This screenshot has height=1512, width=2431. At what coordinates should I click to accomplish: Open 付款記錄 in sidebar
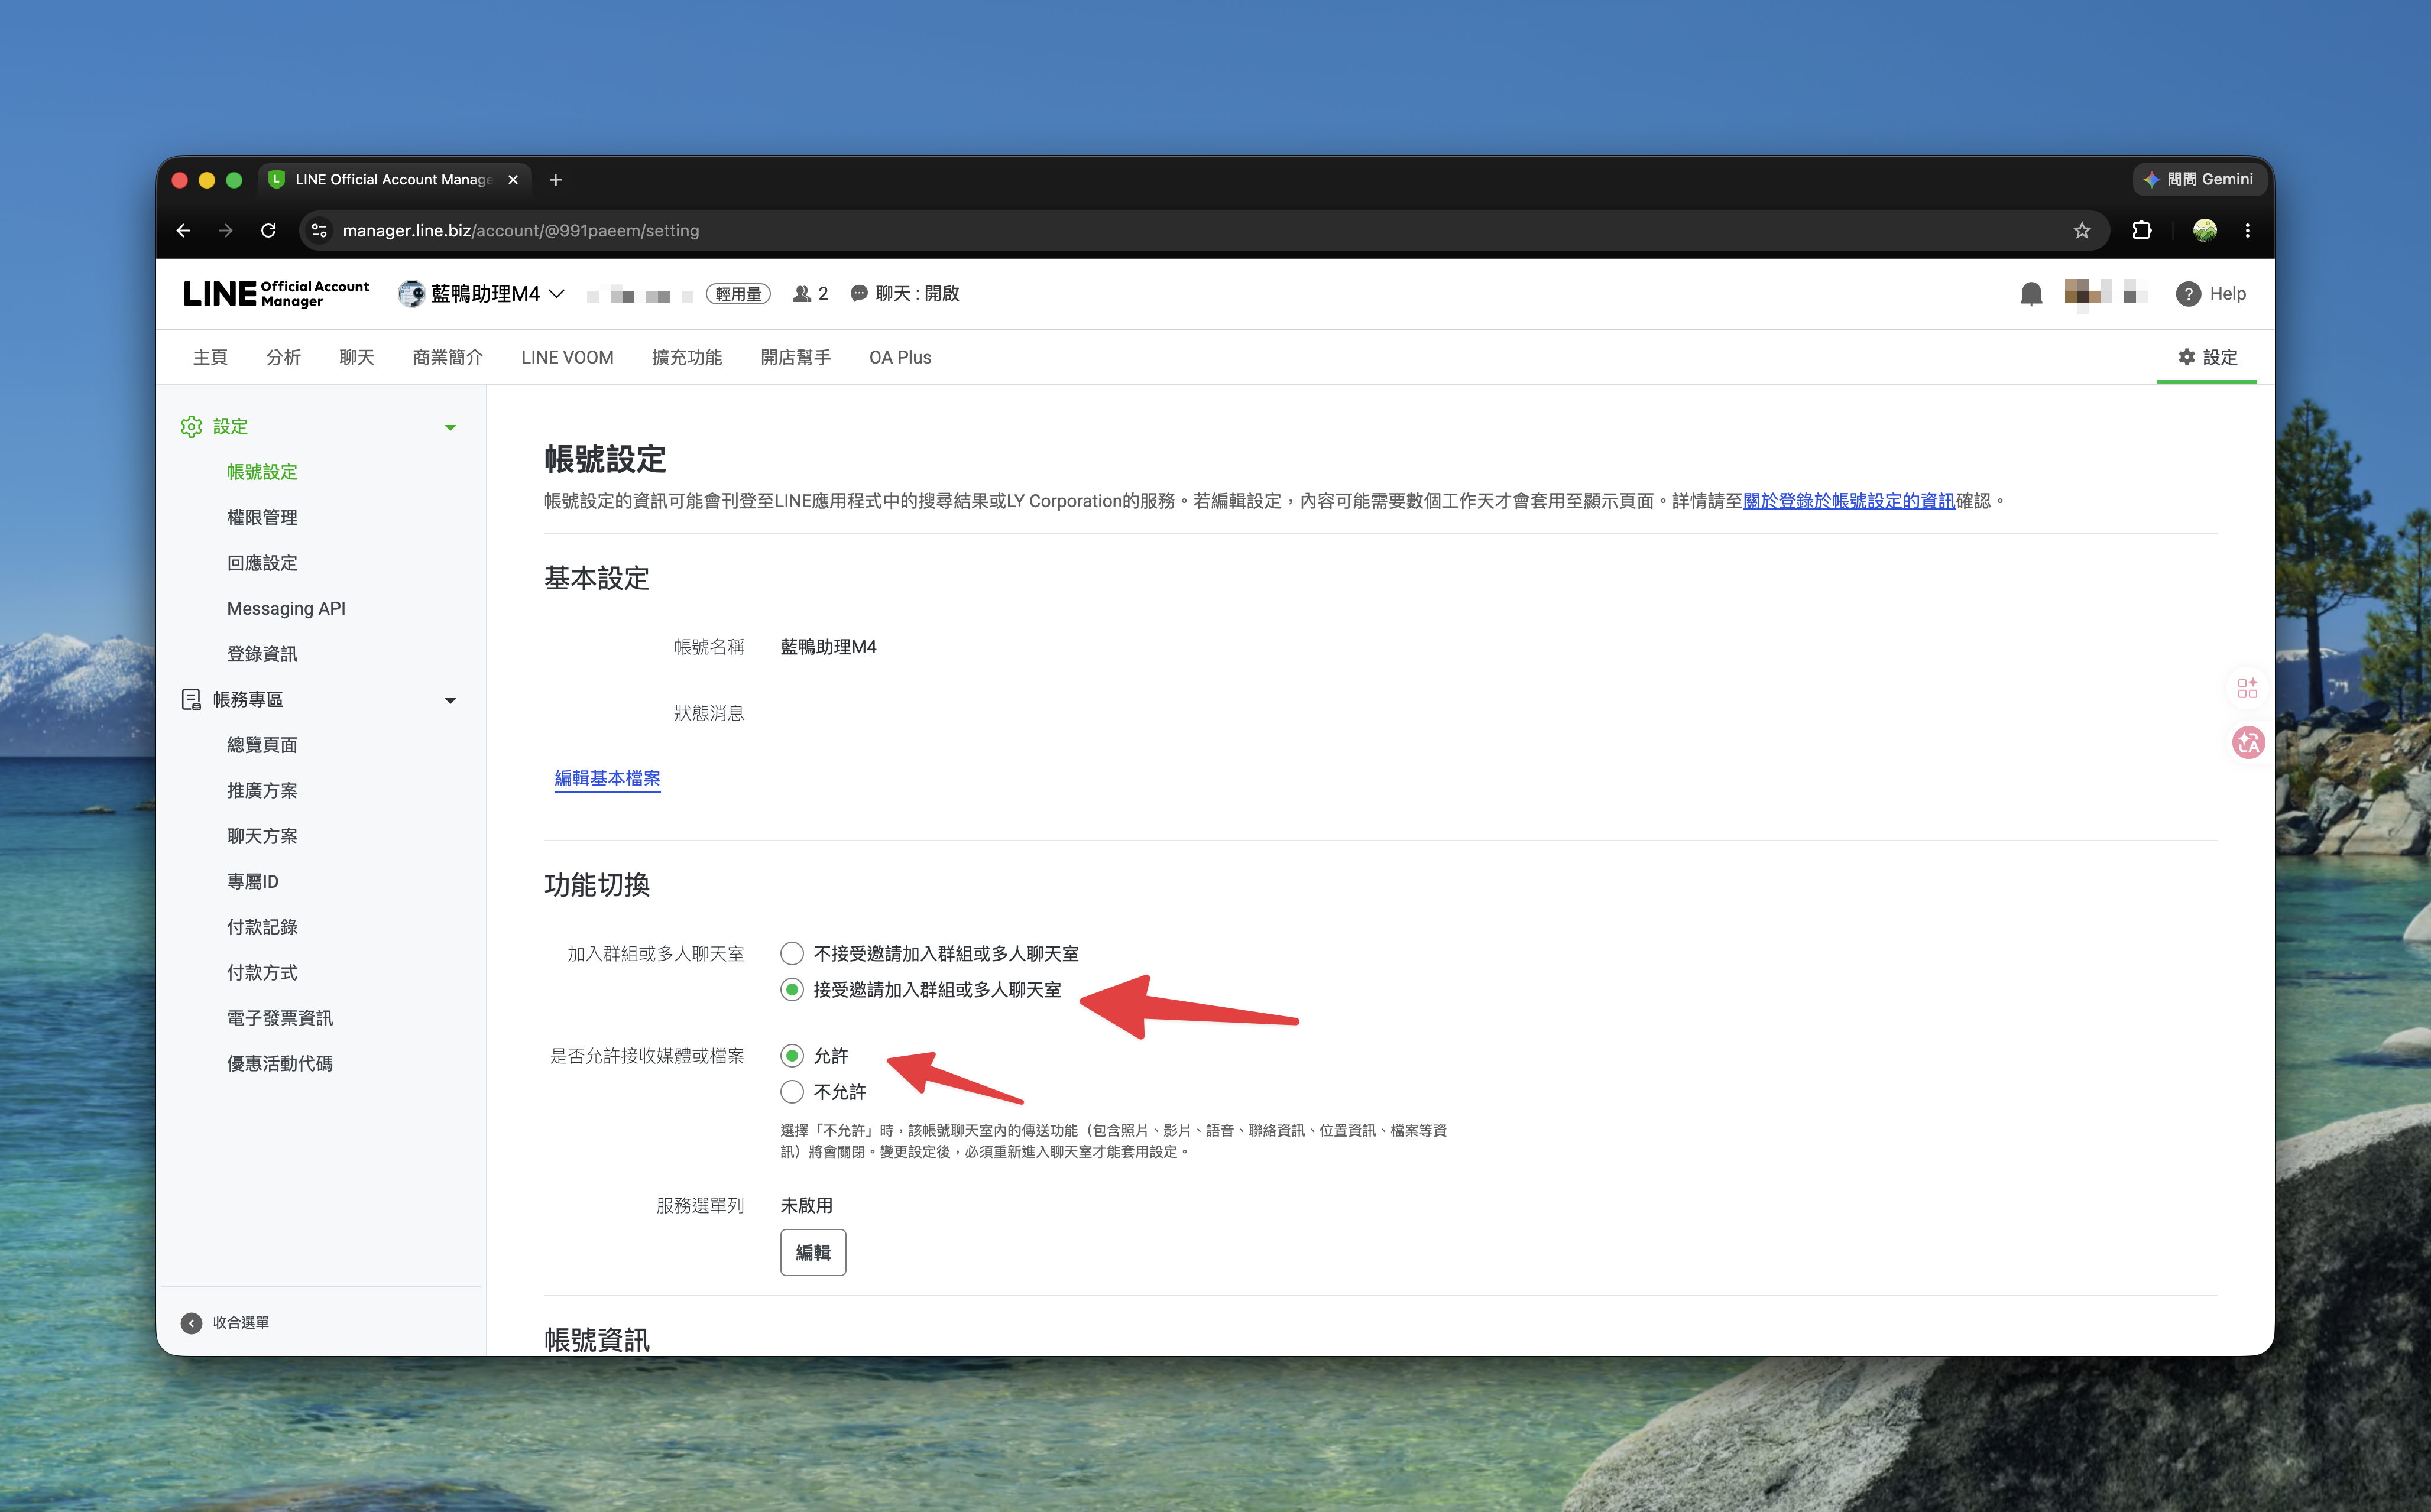coord(262,927)
